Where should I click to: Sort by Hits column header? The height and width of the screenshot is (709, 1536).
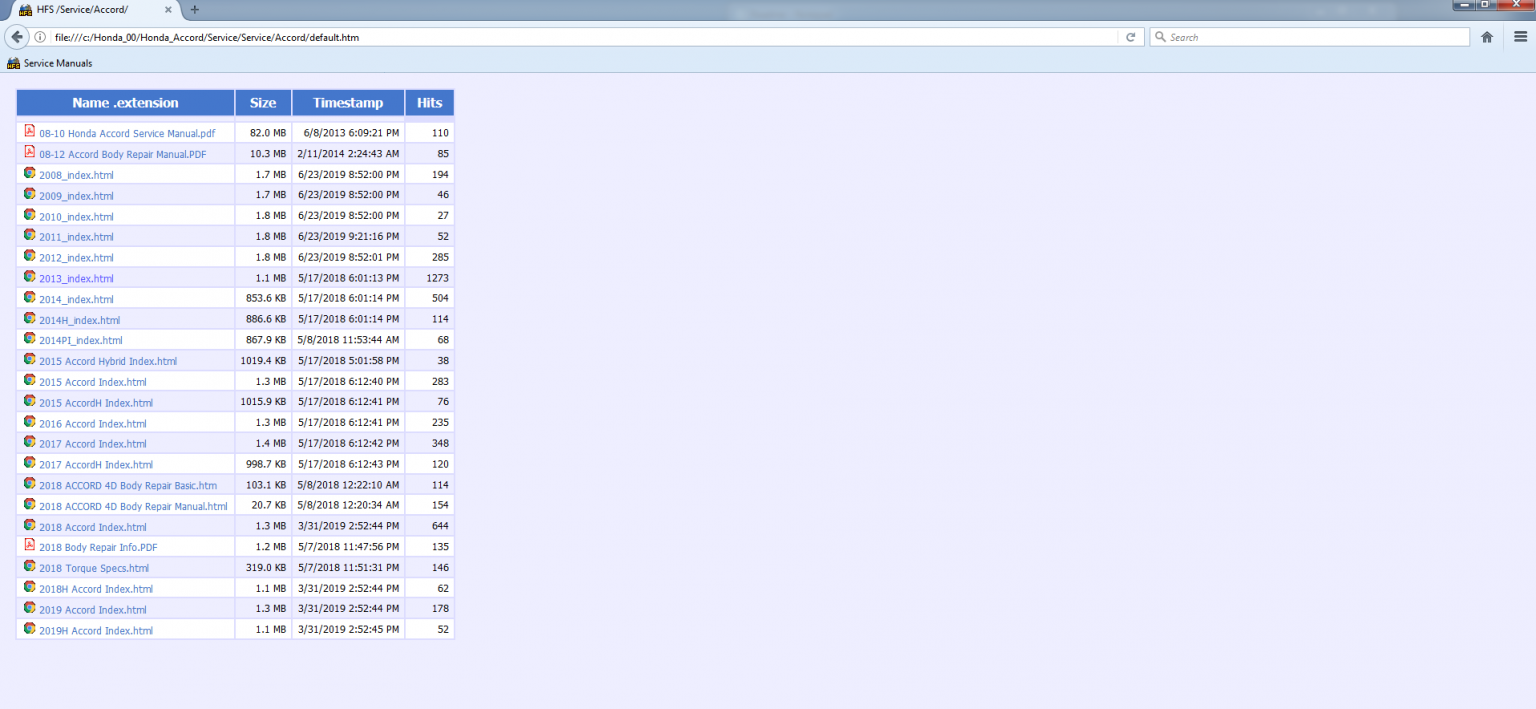point(429,103)
